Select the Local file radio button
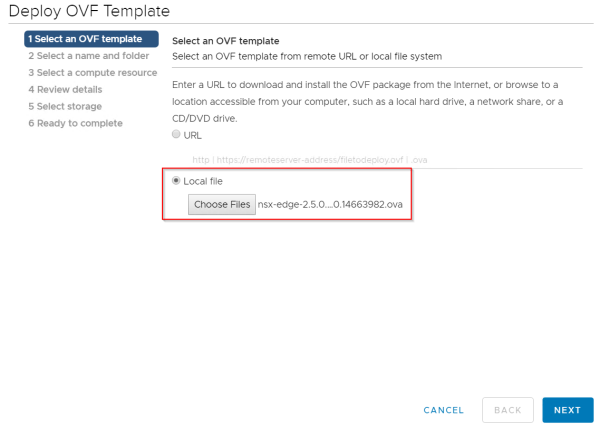This screenshot has height=428, width=600. [x=177, y=181]
